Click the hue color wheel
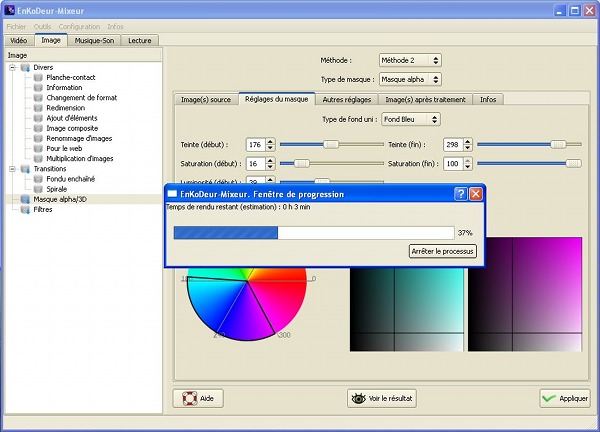The image size is (600, 432). tap(247, 304)
